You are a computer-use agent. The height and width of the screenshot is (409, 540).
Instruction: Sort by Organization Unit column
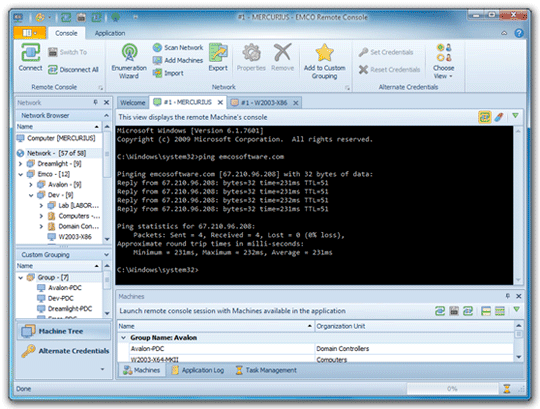click(x=414, y=326)
